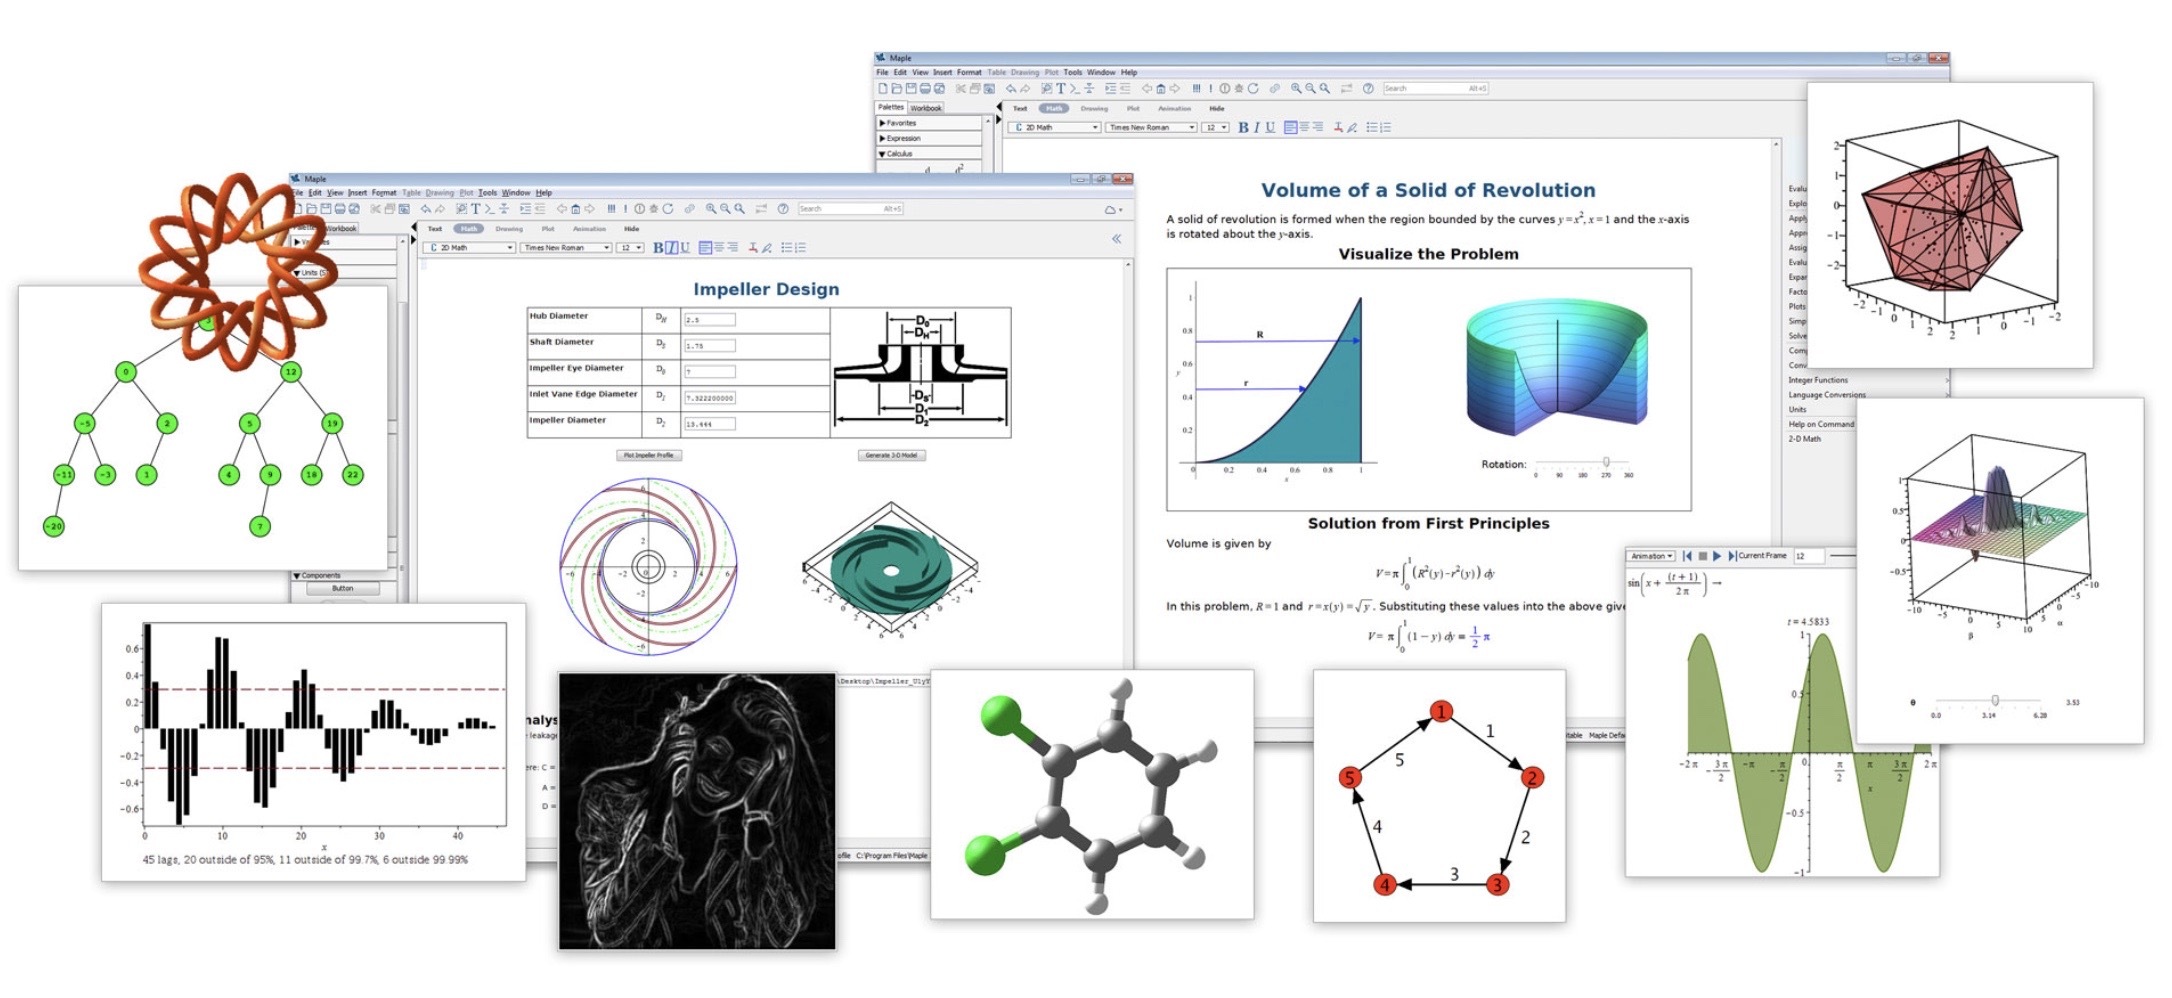Open 2D Math style dropdown in Solid of Revolution window
The image size is (2172, 998).
[x=1054, y=128]
